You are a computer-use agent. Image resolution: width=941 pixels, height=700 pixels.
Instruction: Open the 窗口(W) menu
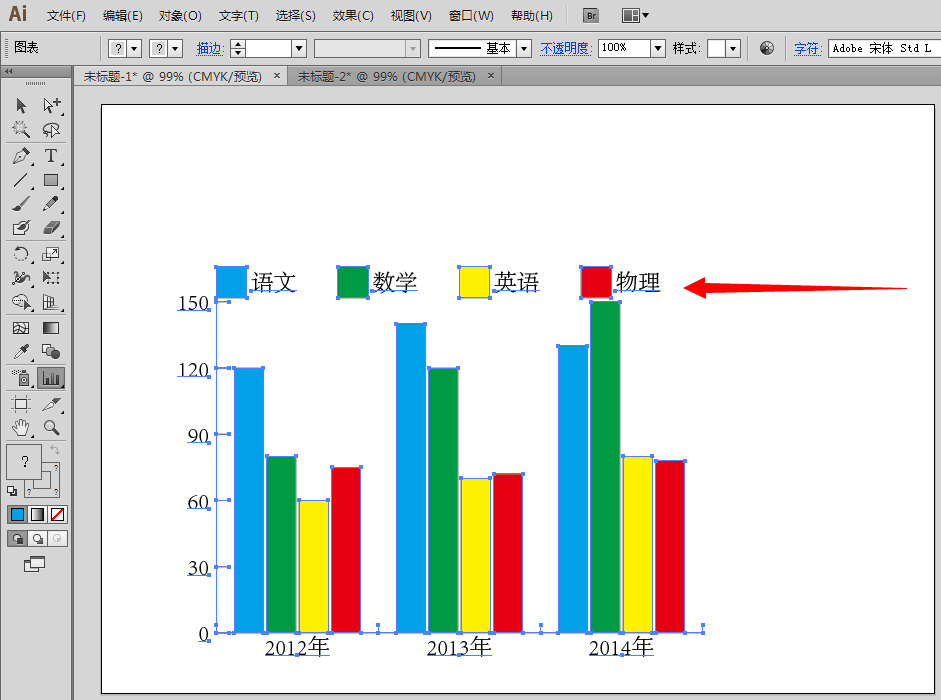(471, 16)
